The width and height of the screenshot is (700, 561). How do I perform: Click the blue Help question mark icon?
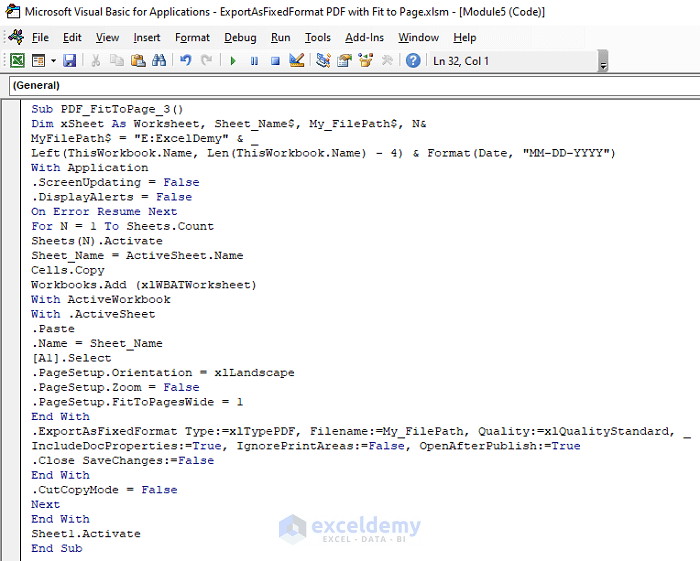(x=413, y=60)
